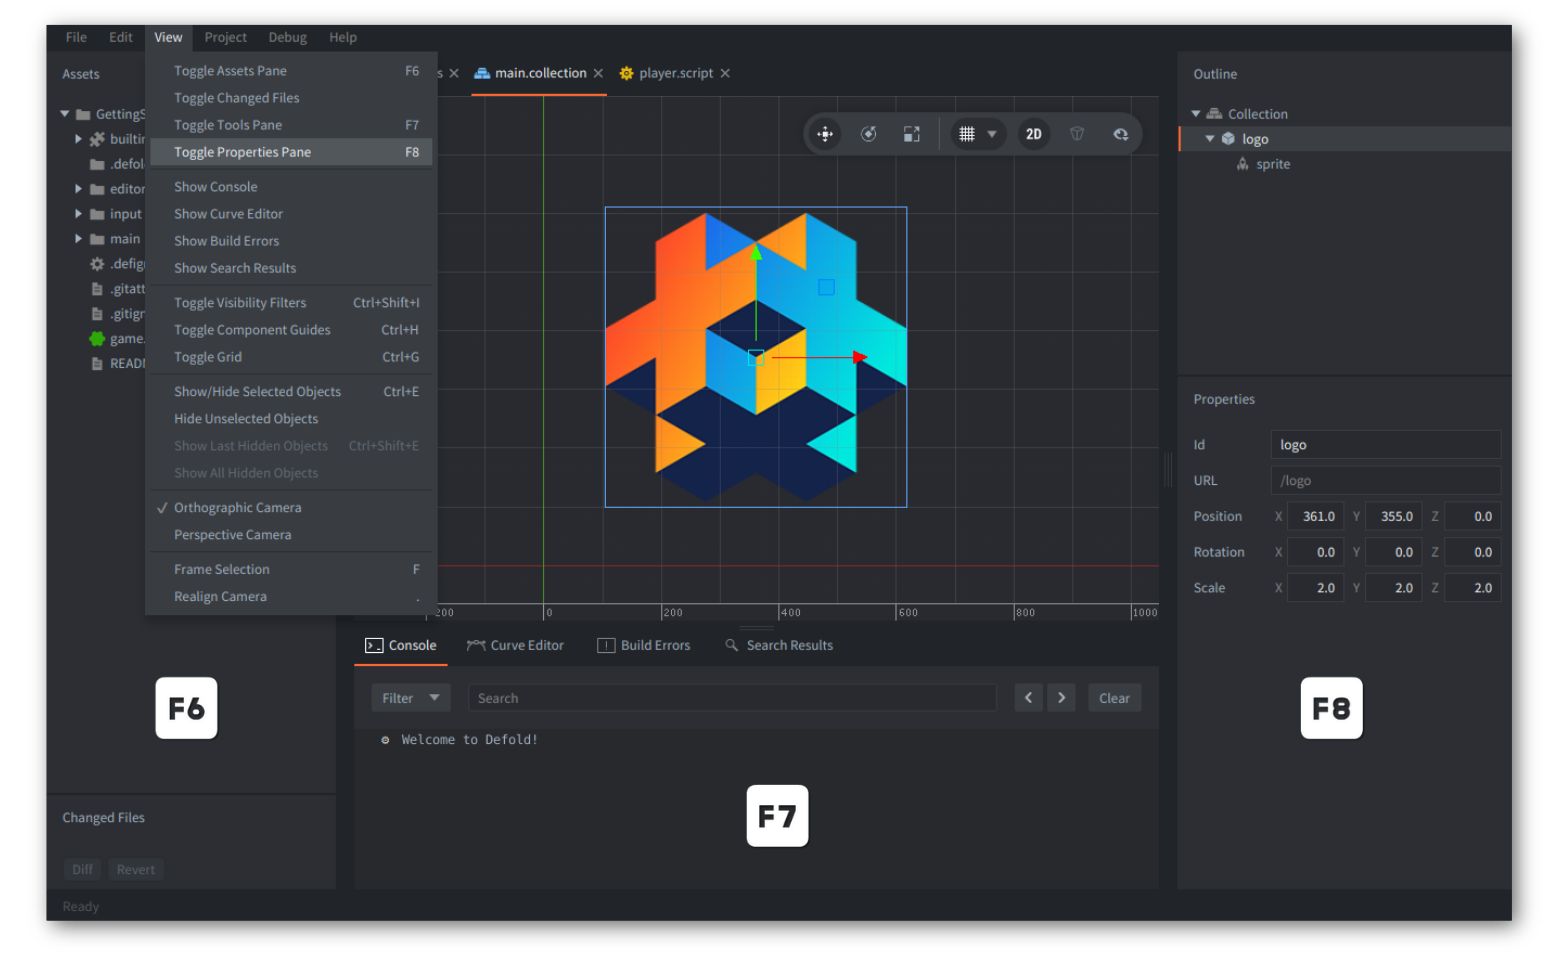The width and height of the screenshot is (1568, 956).
Task: Click the game.project green icon in Assets
Action: [97, 339]
